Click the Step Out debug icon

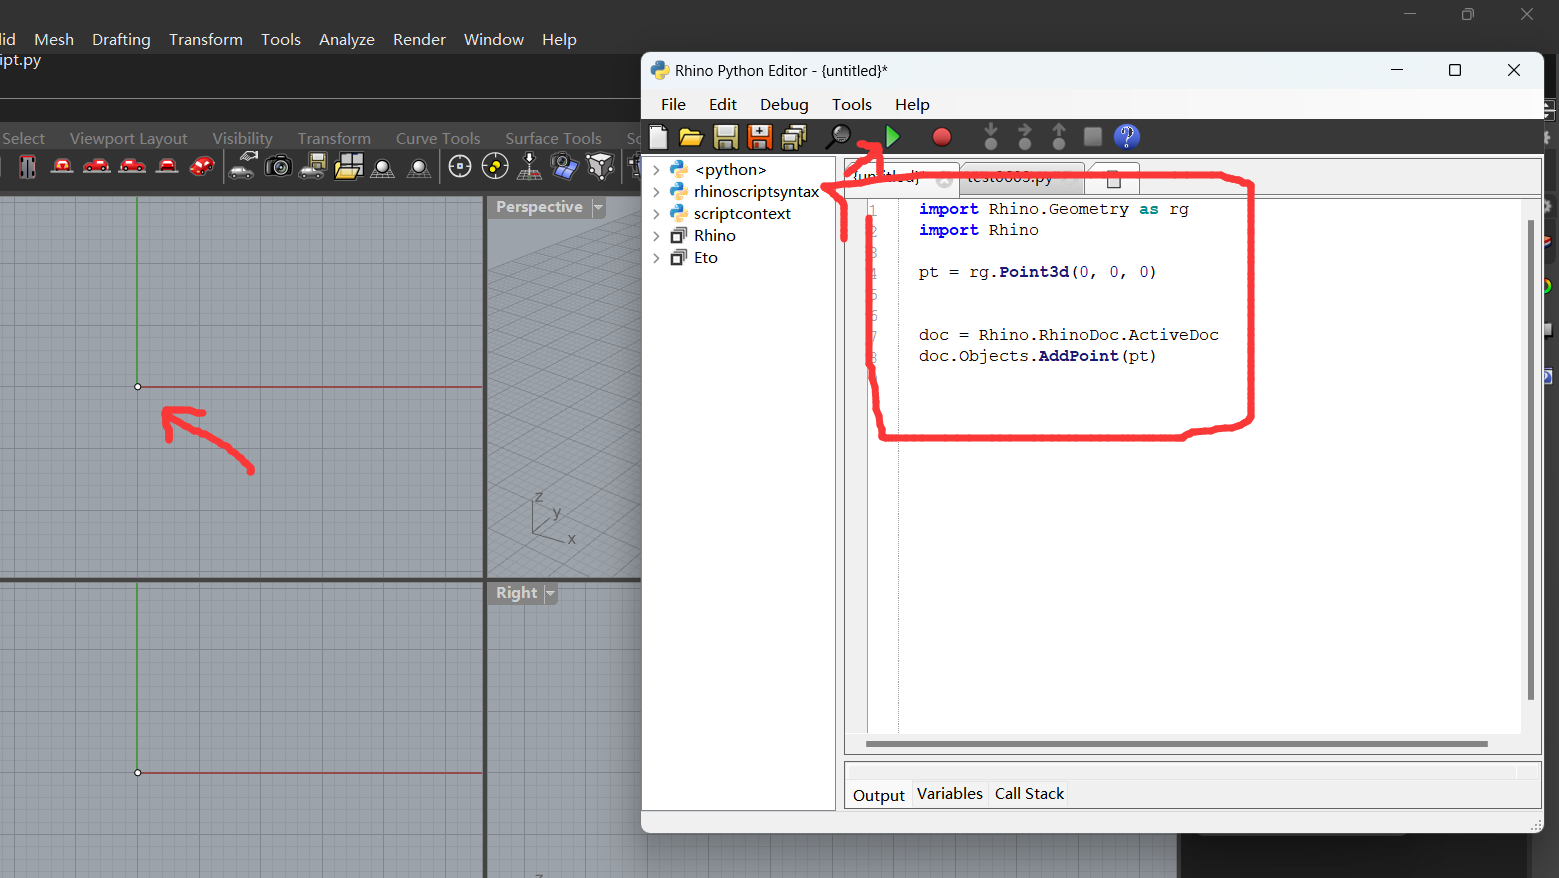[x=1059, y=137]
